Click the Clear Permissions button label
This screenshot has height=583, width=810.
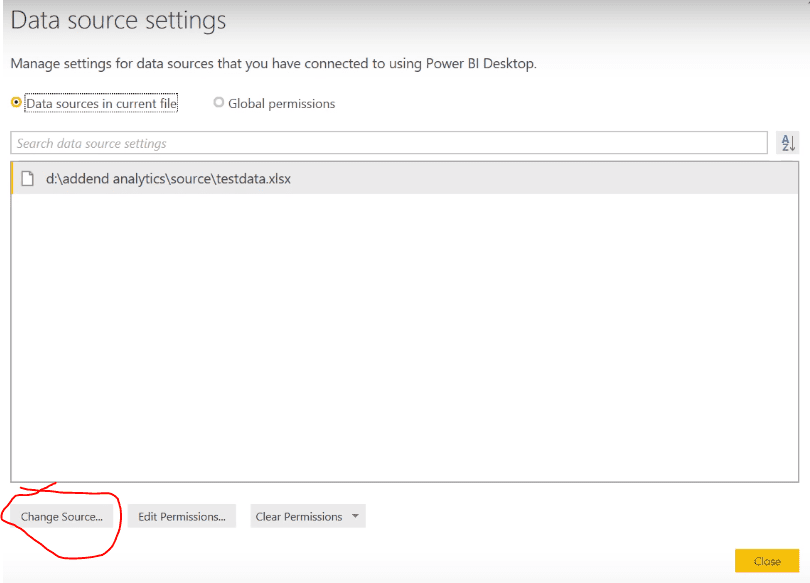(299, 516)
